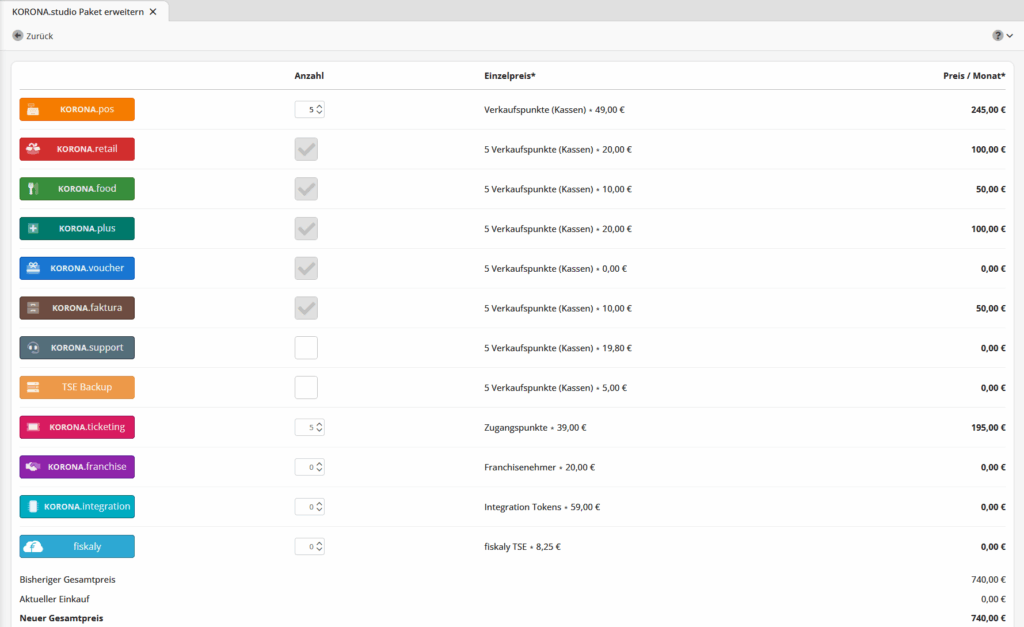Viewport: 1024px width, 627px height.
Task: Click the text 'Franchisenehmer • 20,00 €'
Action: (x=539, y=468)
